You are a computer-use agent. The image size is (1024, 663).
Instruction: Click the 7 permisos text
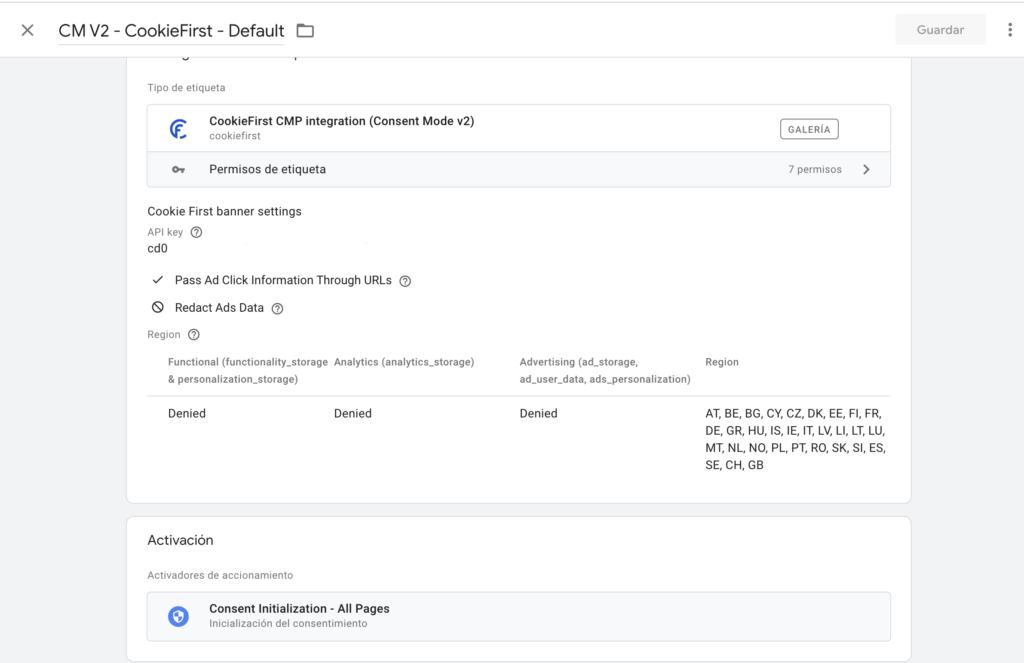pyautogui.click(x=814, y=169)
